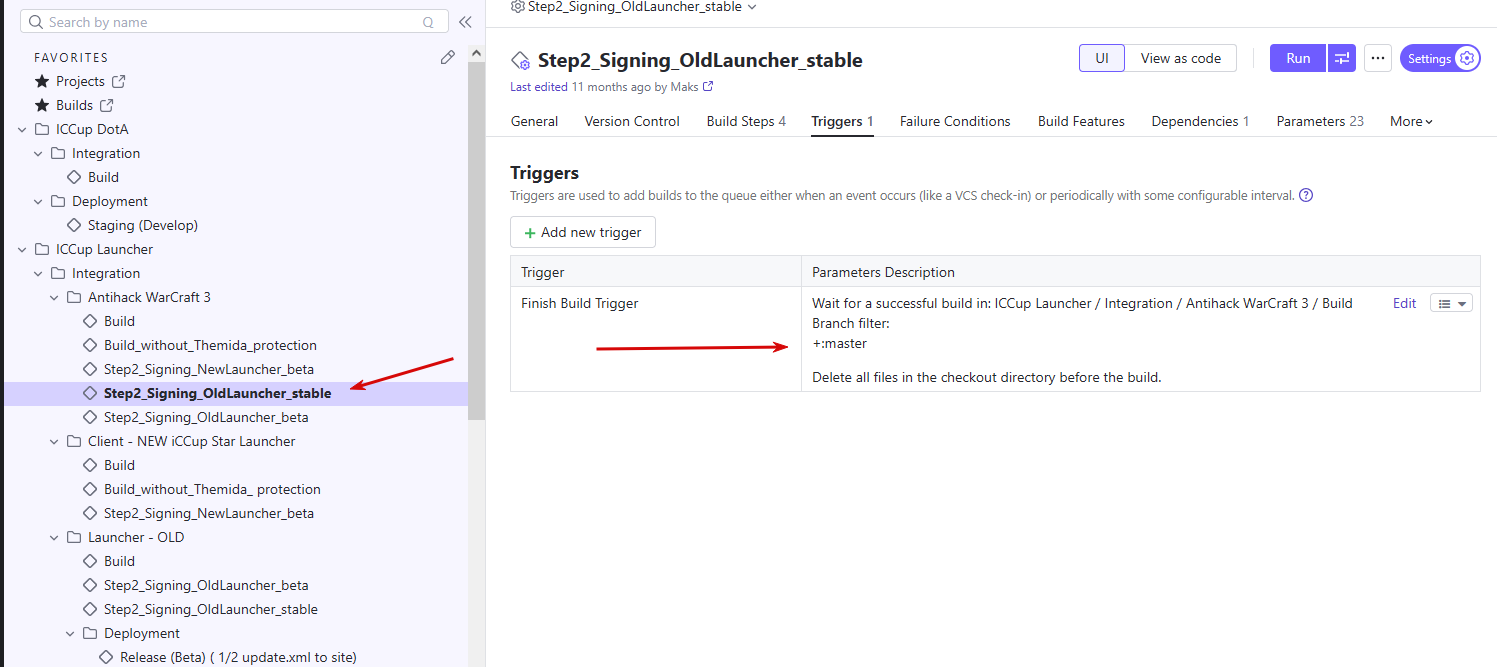Open Projects in new tab via external-link icon

118,81
